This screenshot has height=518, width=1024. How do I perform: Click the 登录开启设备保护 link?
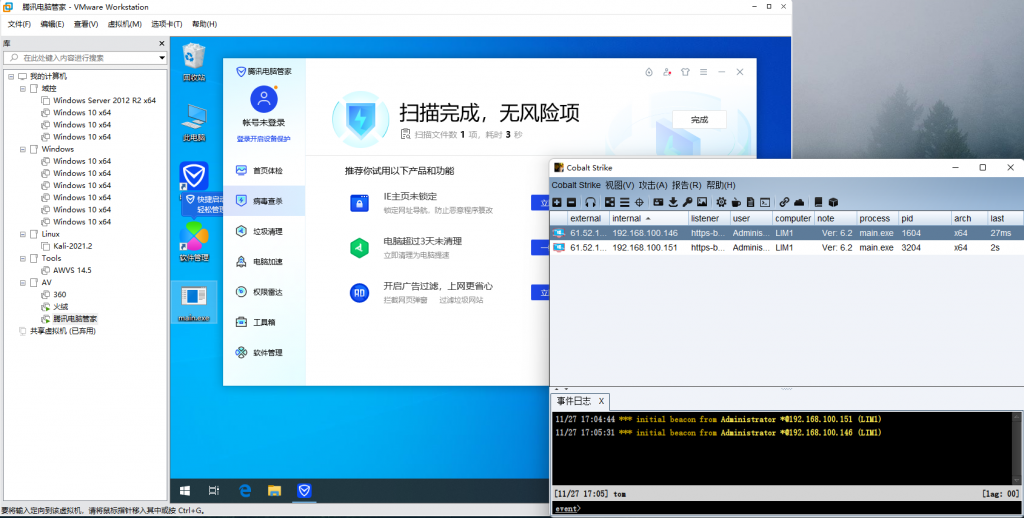coord(263,139)
